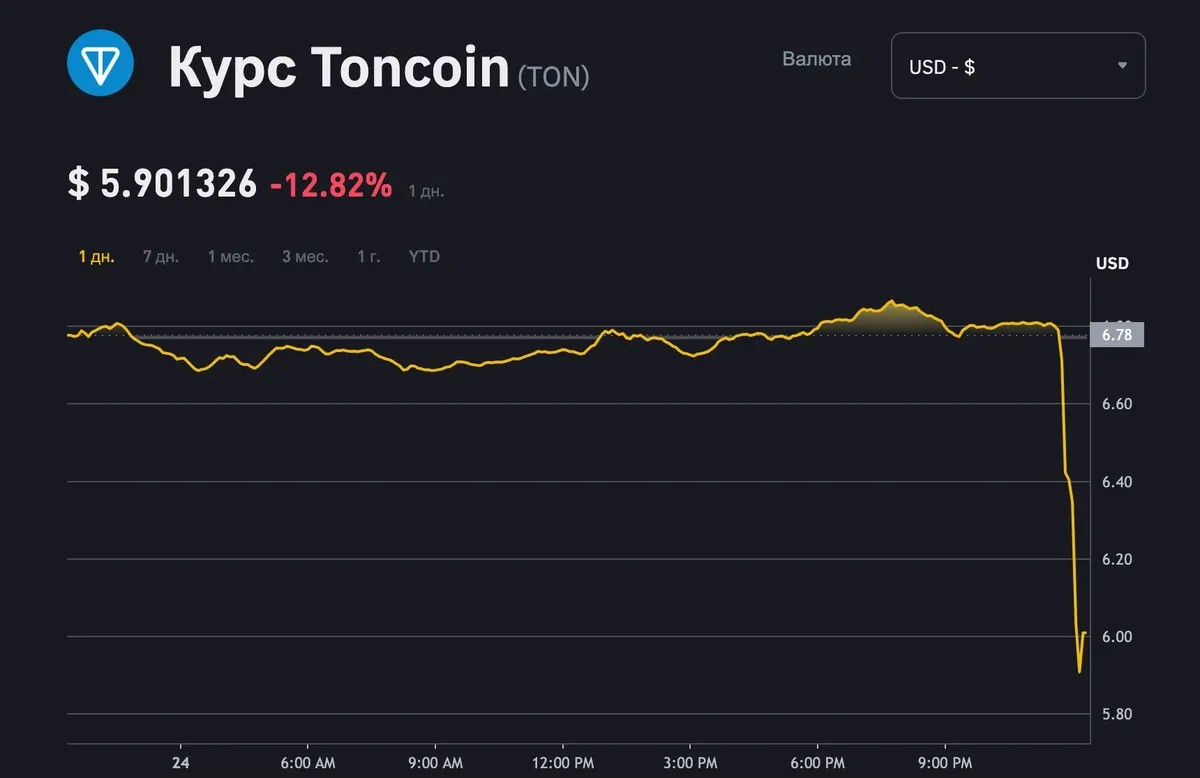Click the blue Toncoin logo icon
Viewport: 1200px width, 778px height.
100,62
